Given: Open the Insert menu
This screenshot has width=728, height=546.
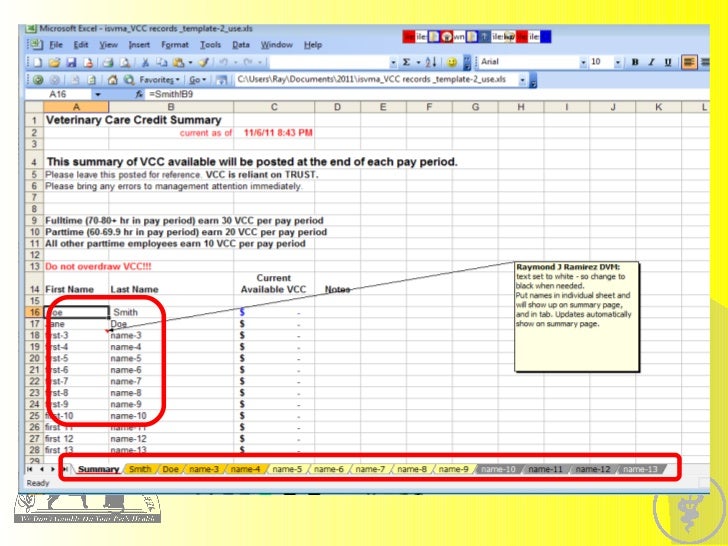Looking at the screenshot, I should tap(139, 45).
